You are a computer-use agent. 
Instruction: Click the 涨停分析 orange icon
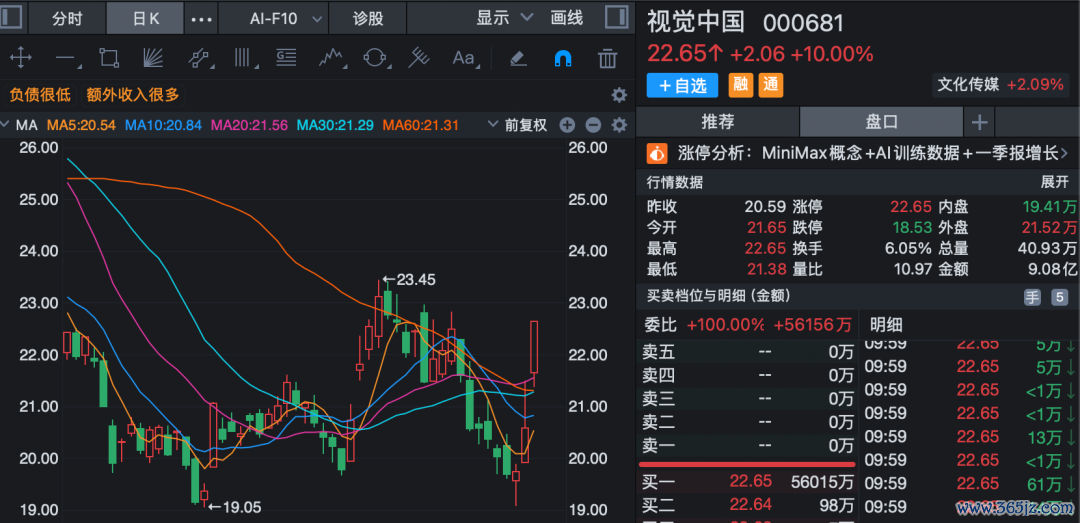657,153
